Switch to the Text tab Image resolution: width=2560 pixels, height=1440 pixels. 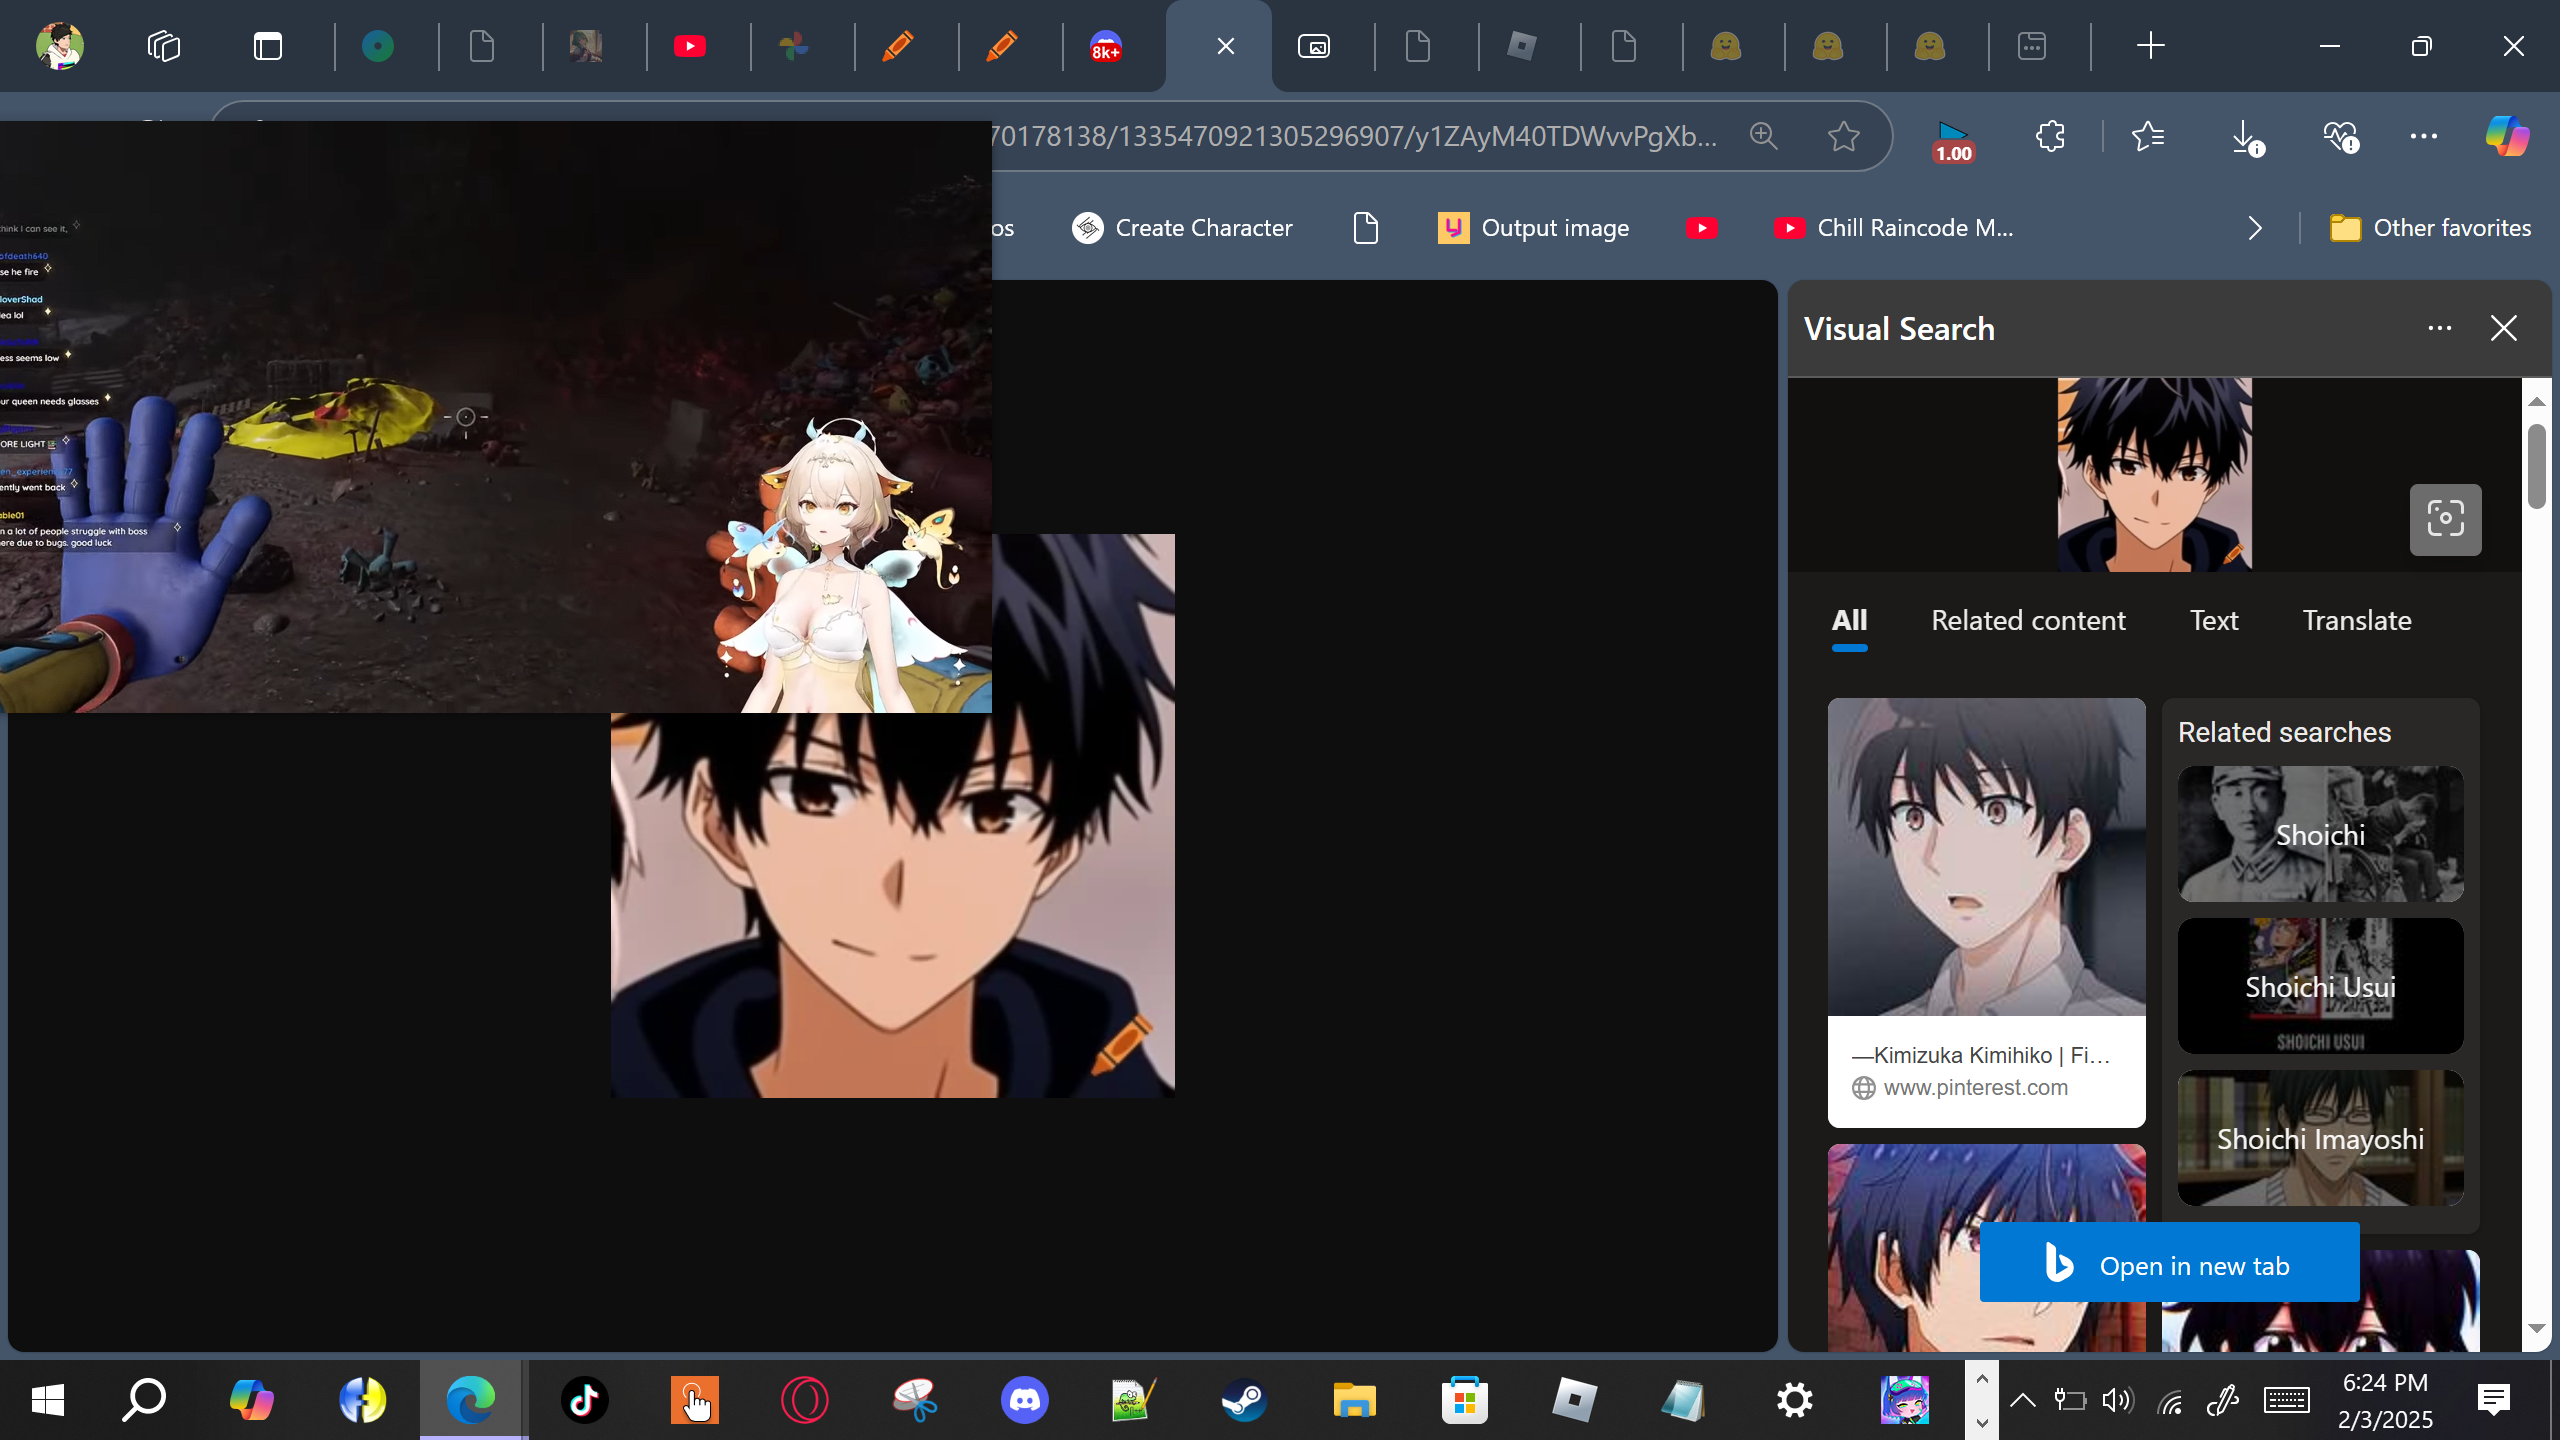tap(2214, 620)
